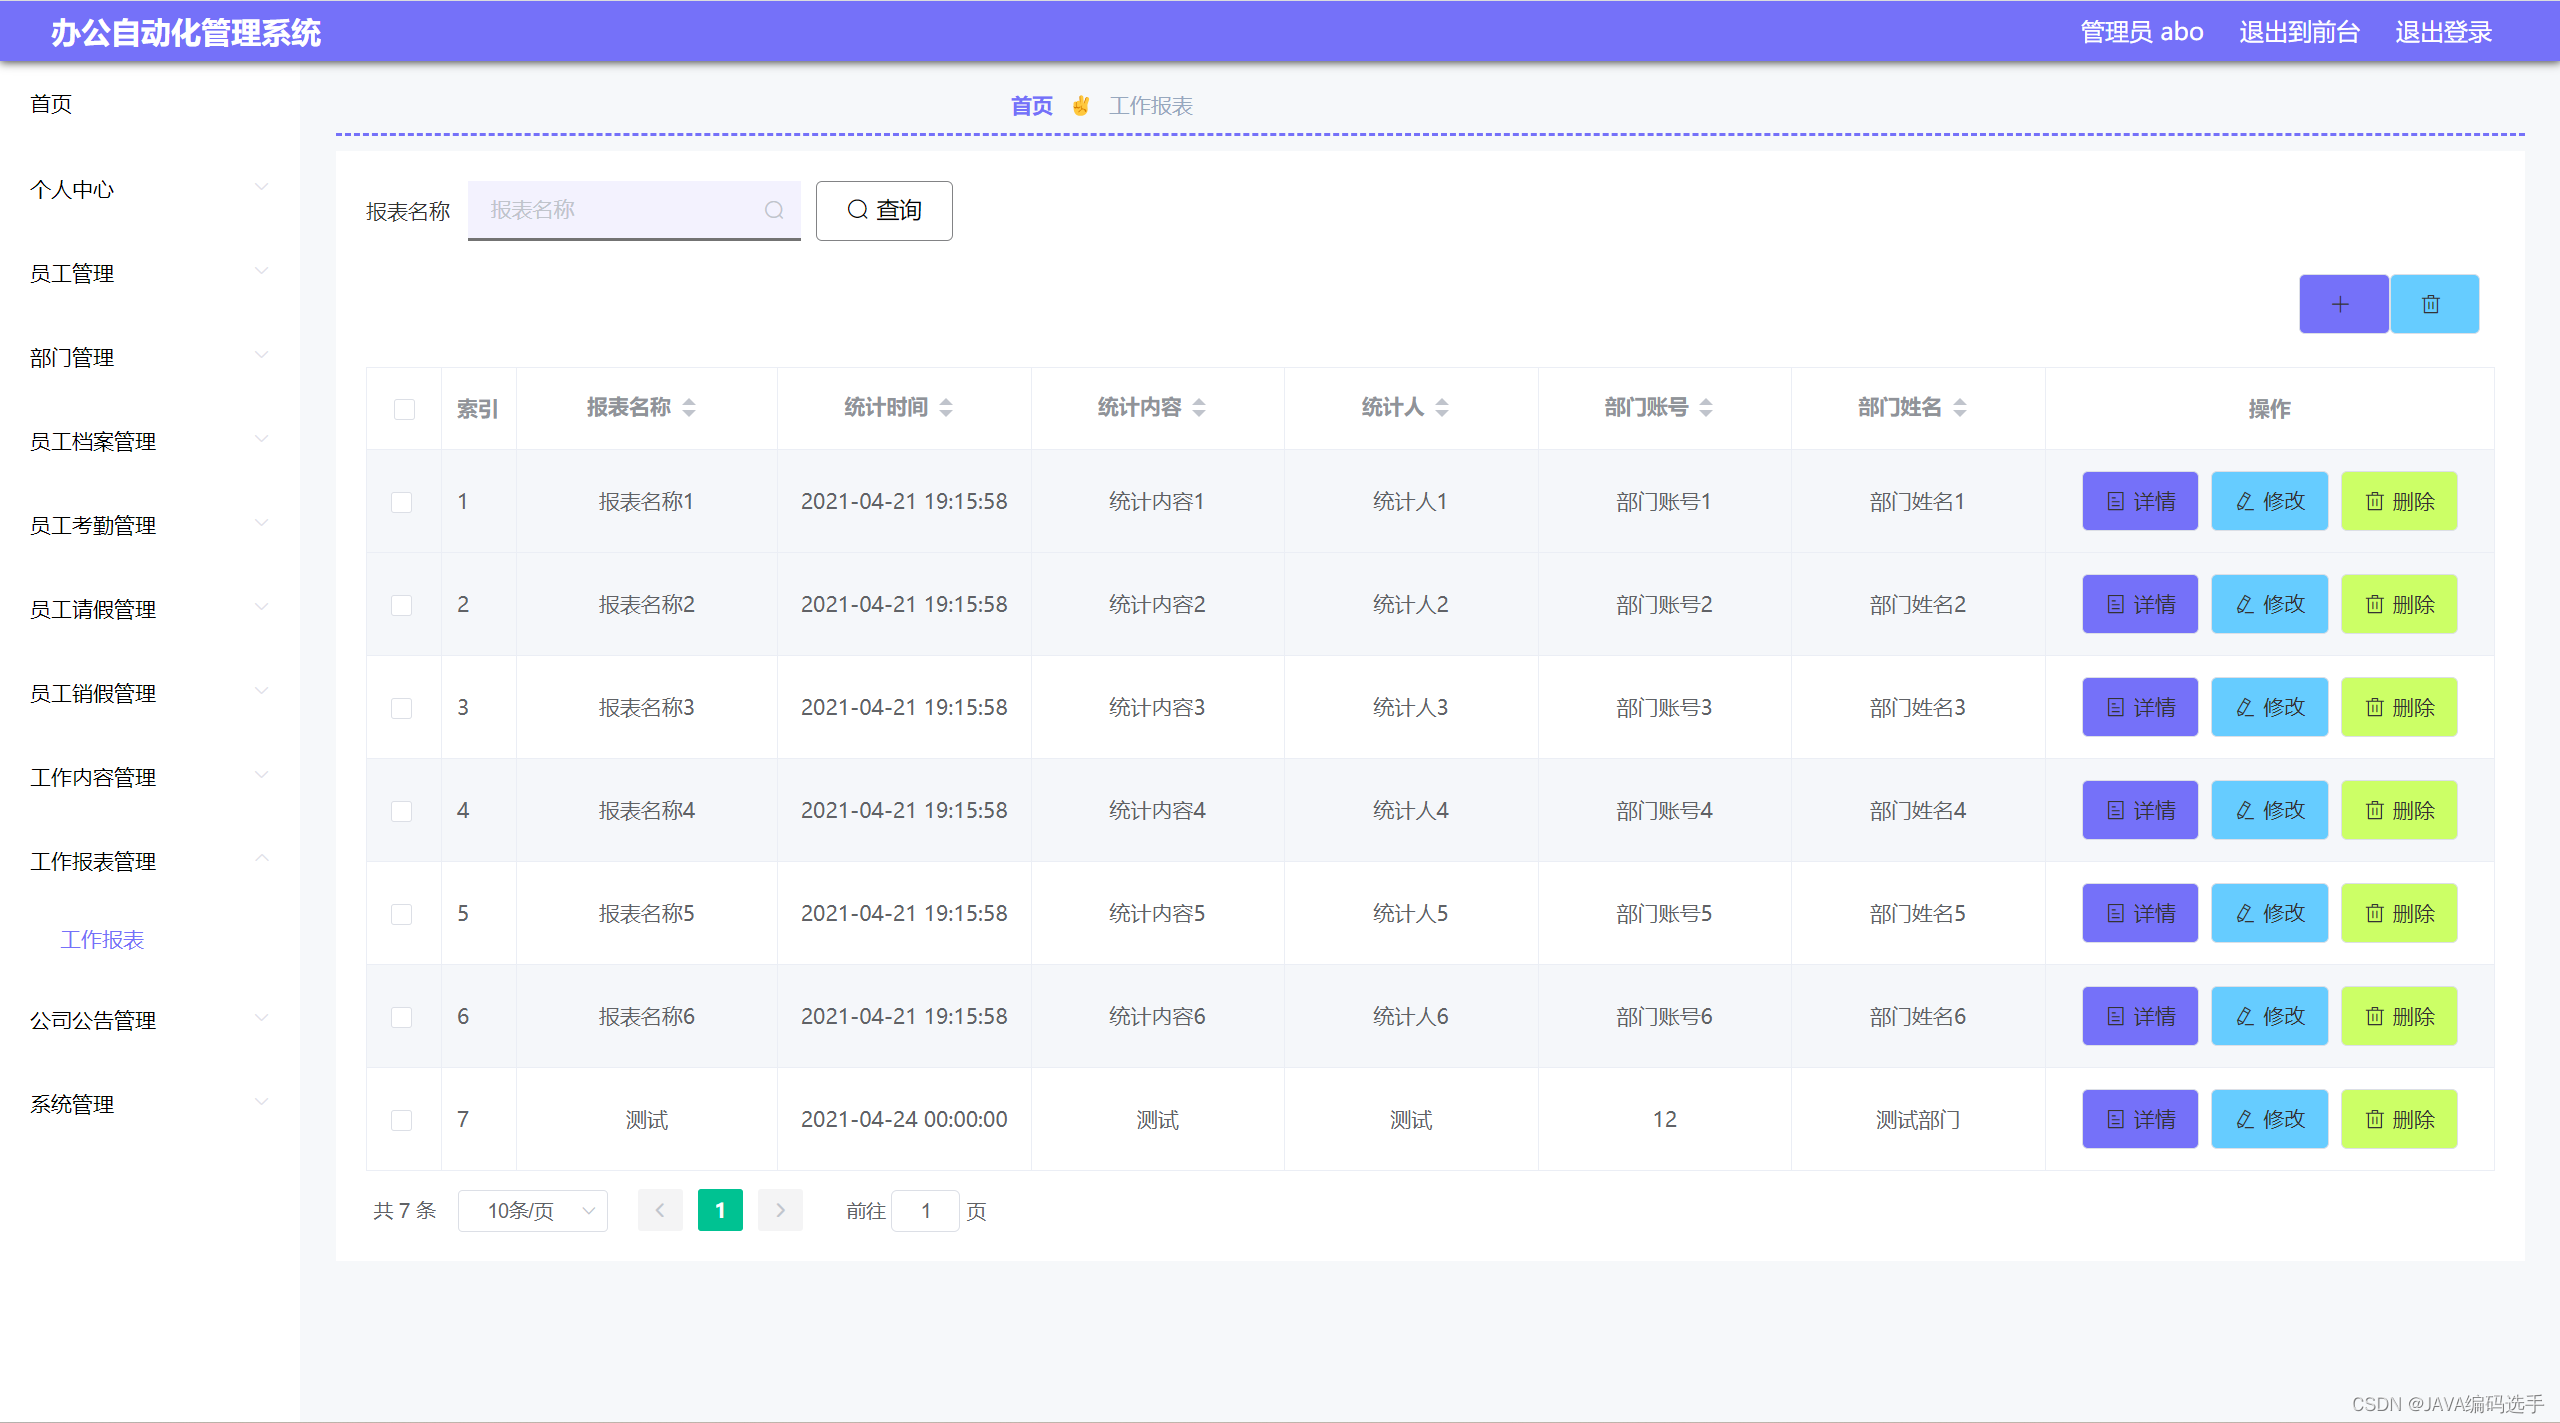Sort by 统计人 column arrows
Image resolution: width=2560 pixels, height=1423 pixels.
tap(1442, 407)
